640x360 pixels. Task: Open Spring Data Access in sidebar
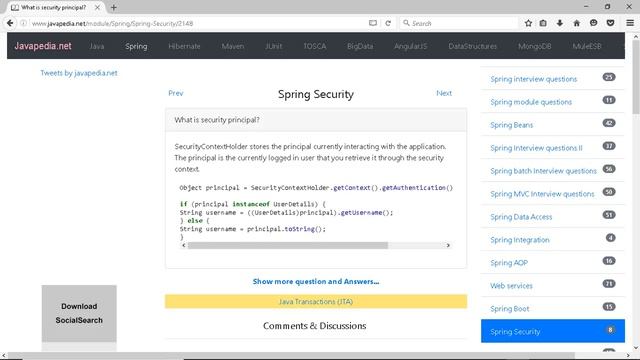tap(521, 217)
